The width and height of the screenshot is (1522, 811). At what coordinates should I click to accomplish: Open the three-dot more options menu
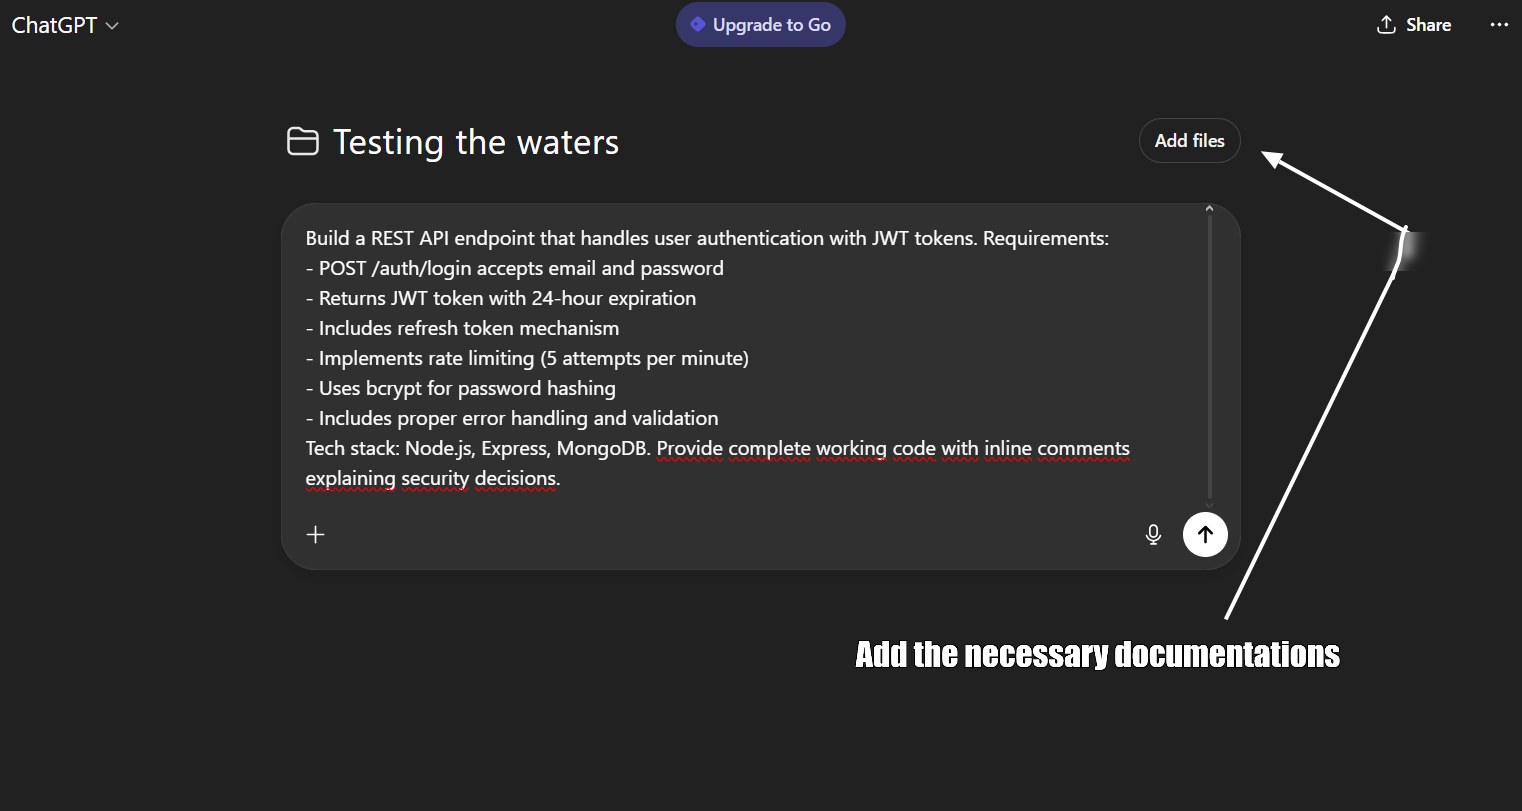1499,25
